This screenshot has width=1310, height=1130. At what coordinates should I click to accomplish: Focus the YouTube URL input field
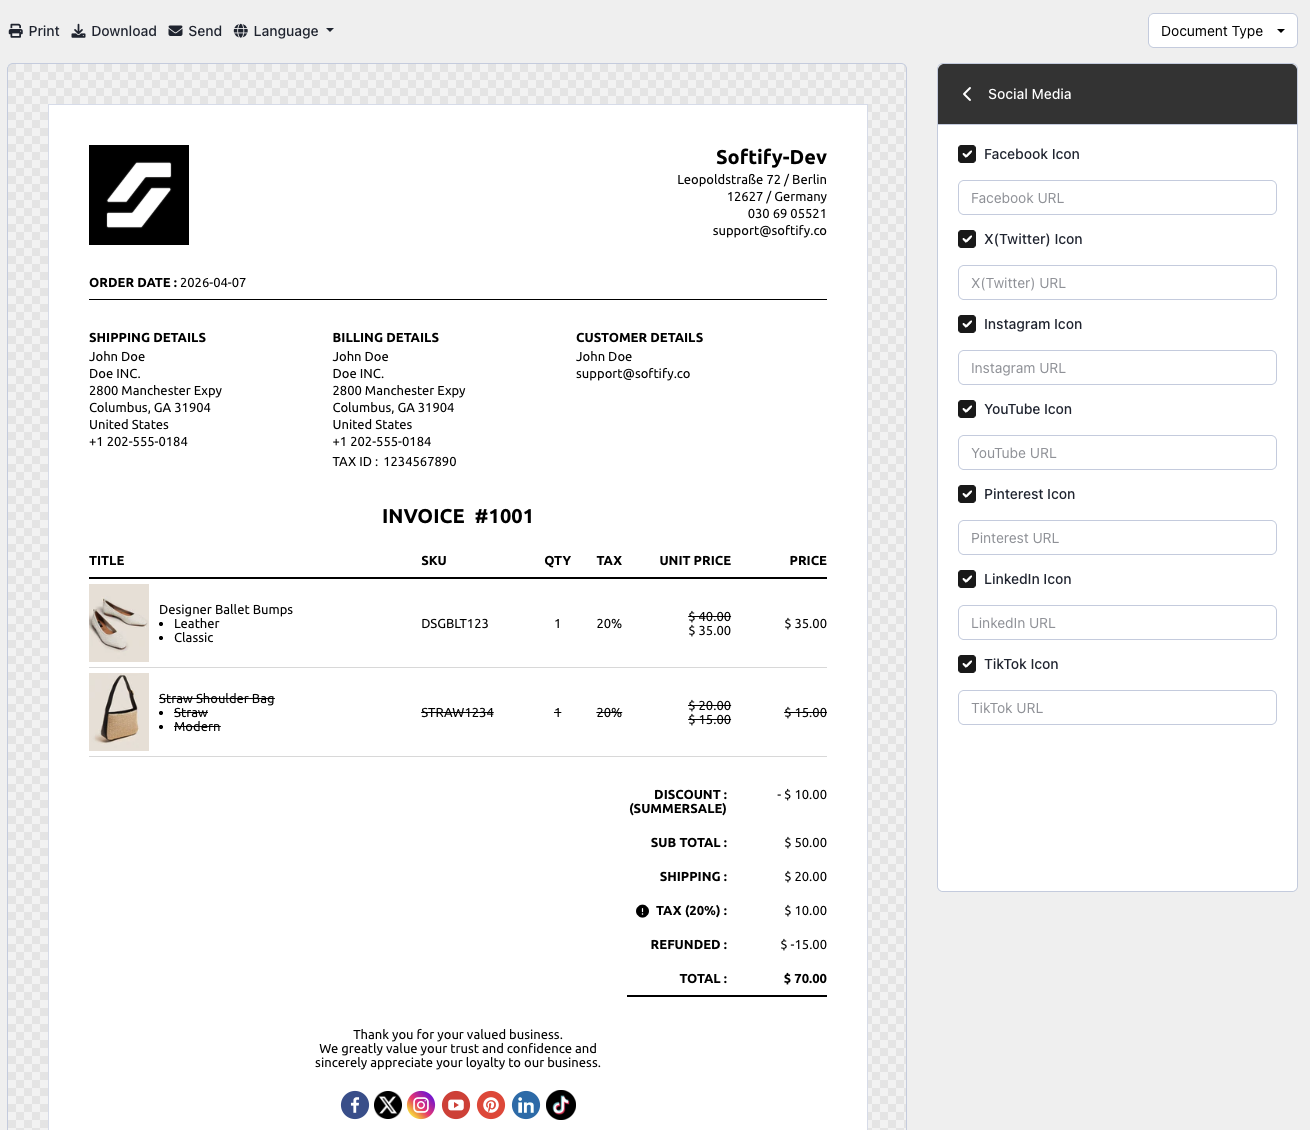[x=1117, y=453]
